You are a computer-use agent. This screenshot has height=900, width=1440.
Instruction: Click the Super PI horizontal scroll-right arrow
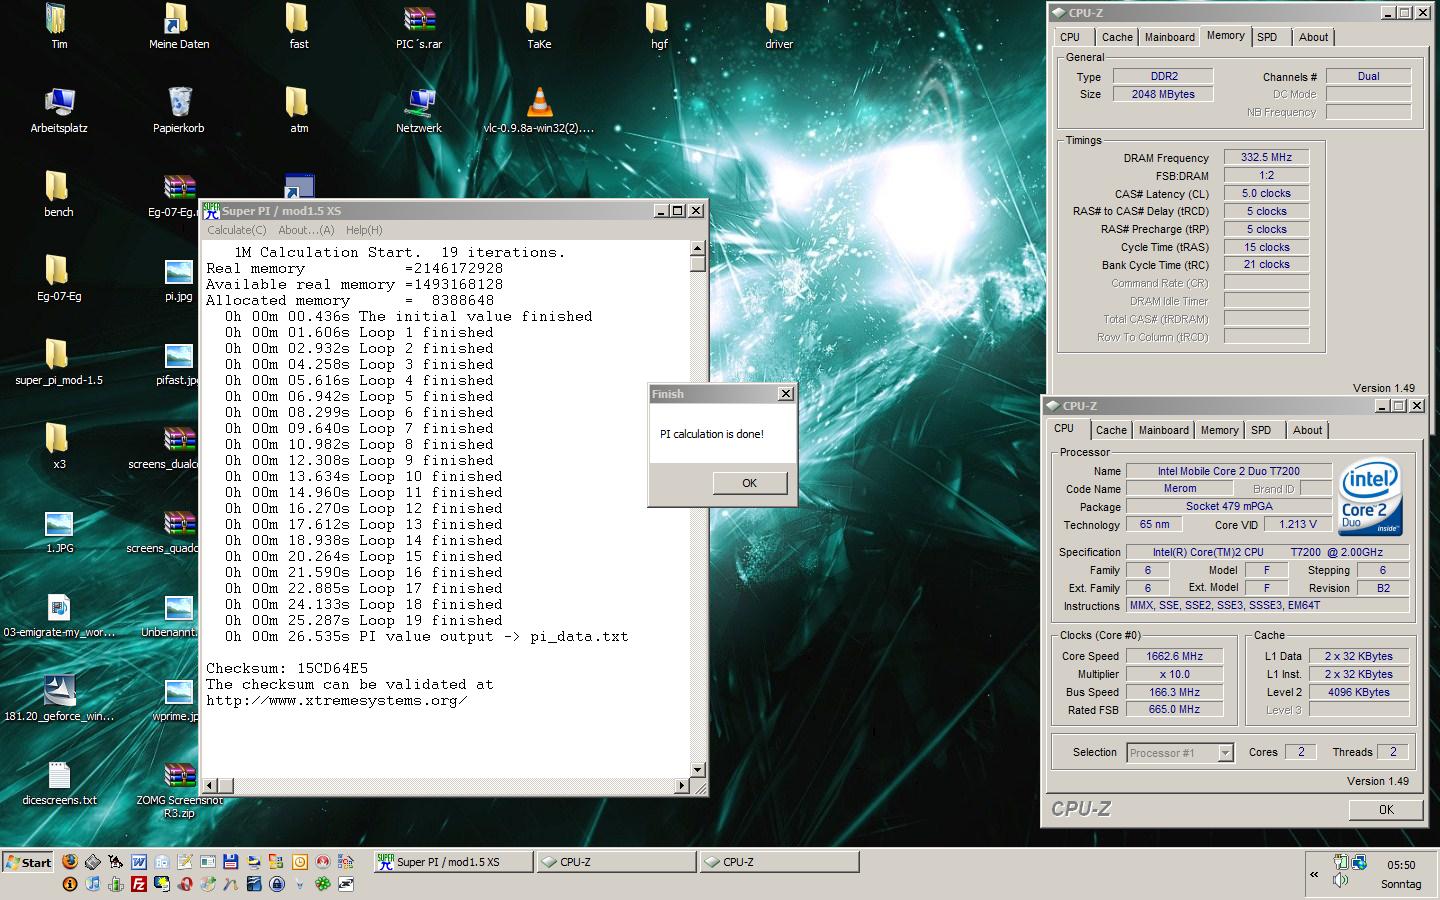(x=682, y=785)
